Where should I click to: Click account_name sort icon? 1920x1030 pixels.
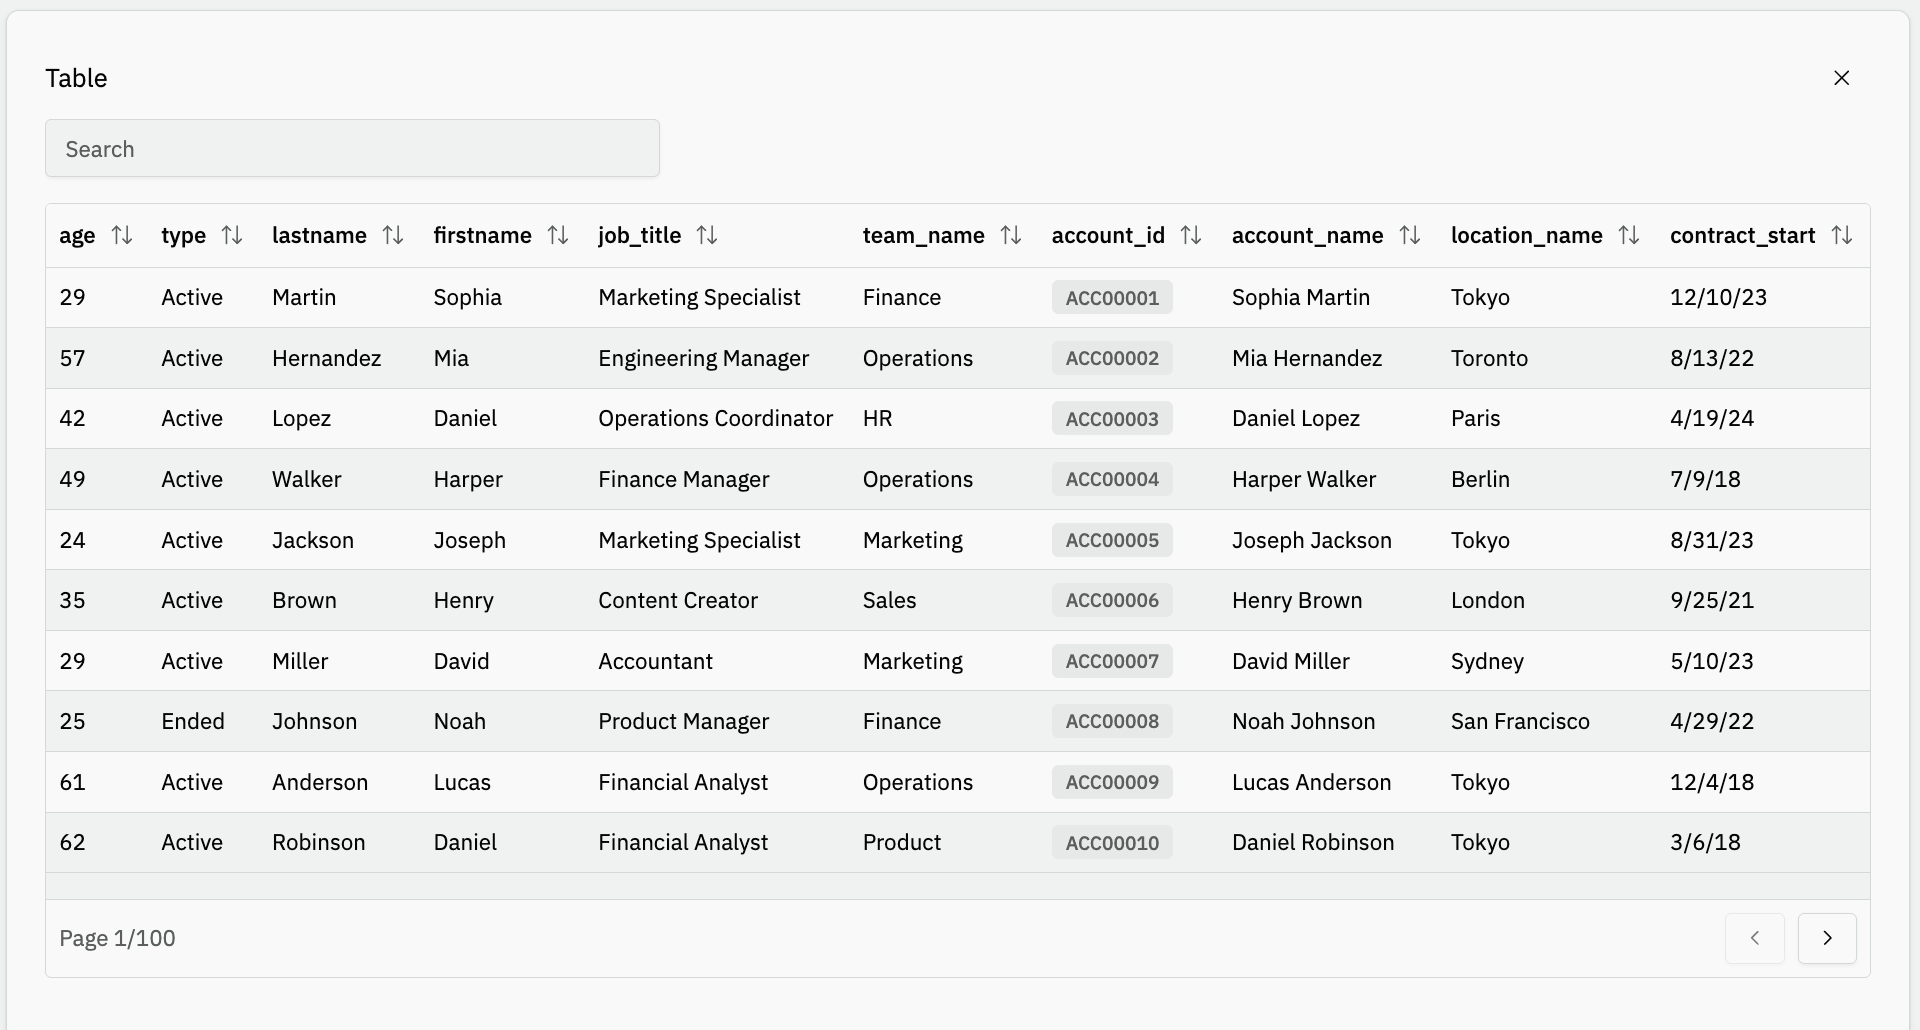(1410, 235)
